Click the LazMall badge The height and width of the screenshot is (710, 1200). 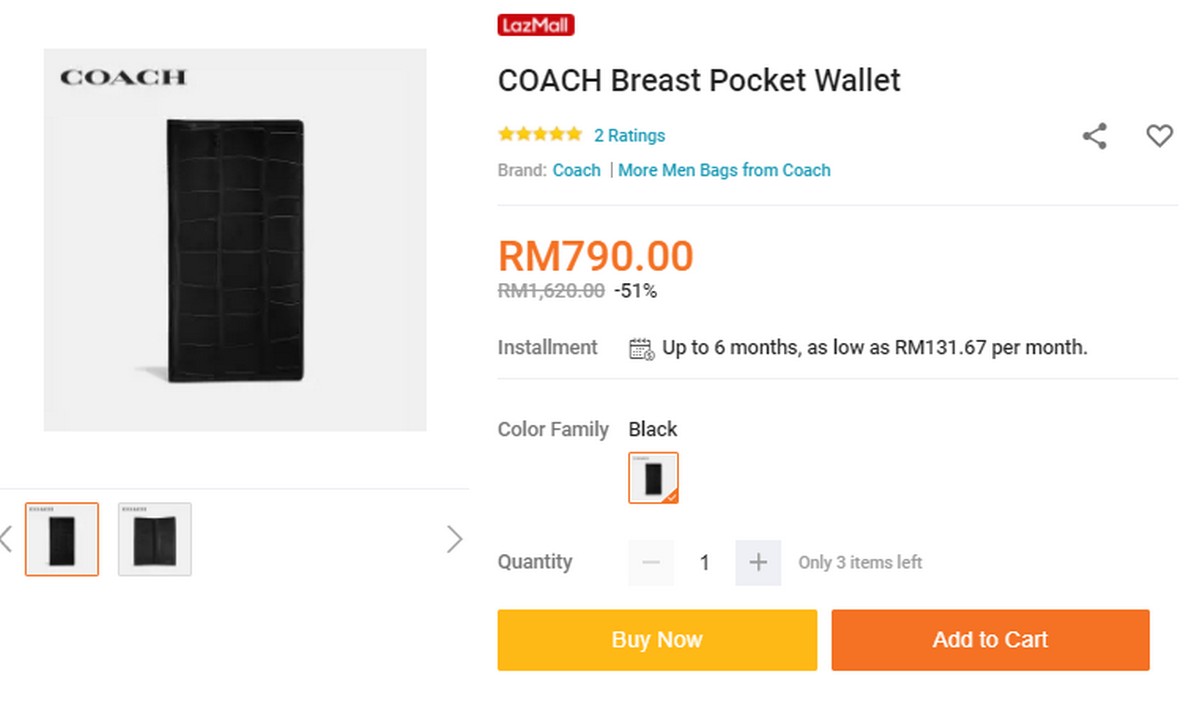536,25
